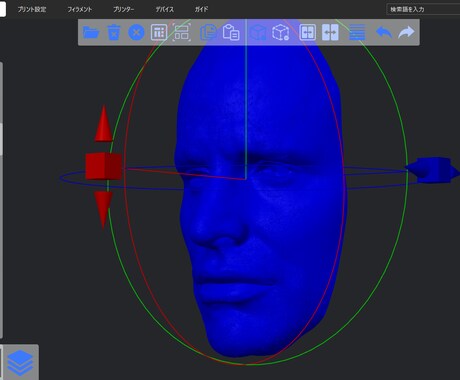
Task: Click the red cube gizmo handle
Action: (x=103, y=166)
